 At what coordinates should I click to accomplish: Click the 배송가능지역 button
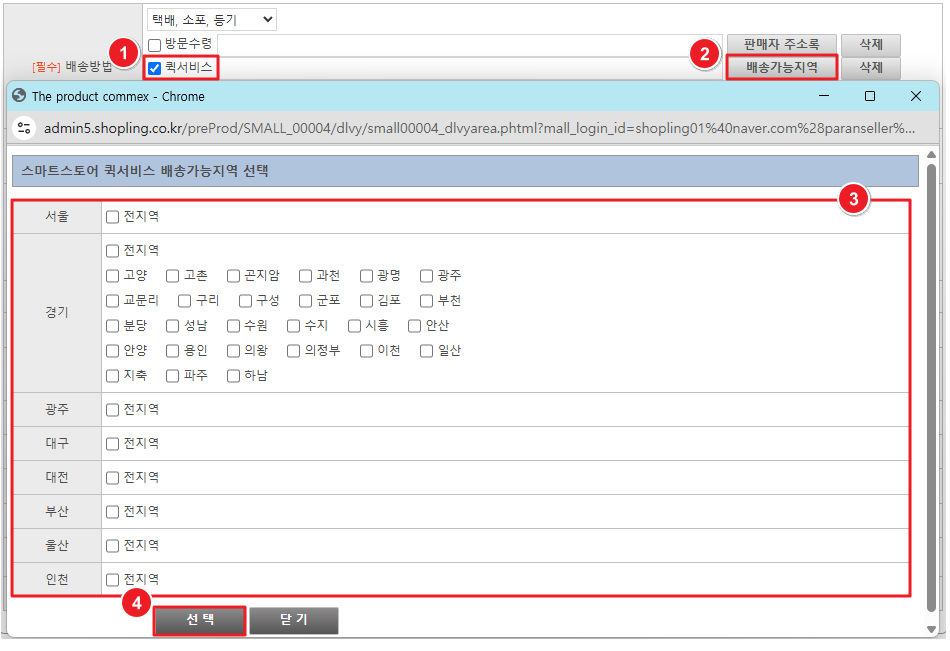coord(781,68)
